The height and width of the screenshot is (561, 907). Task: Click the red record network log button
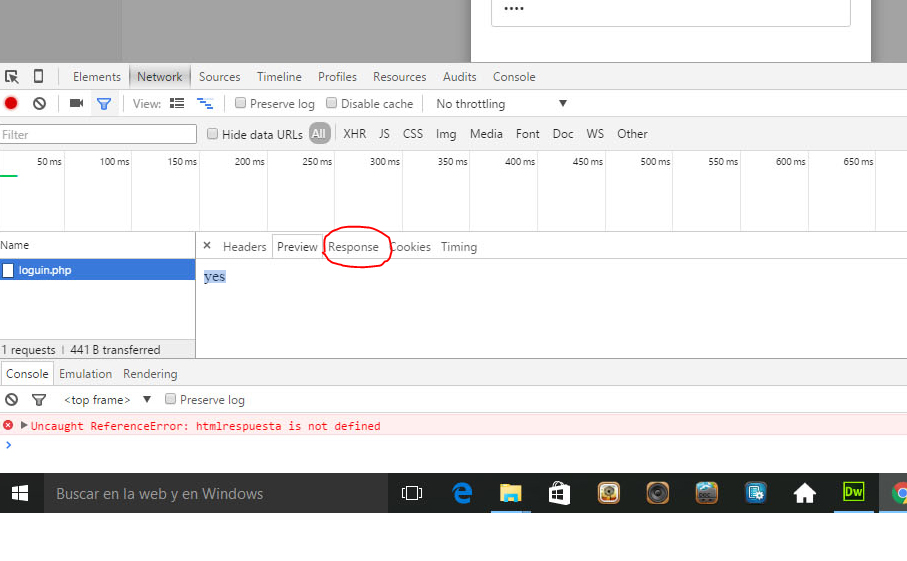[x=11, y=103]
